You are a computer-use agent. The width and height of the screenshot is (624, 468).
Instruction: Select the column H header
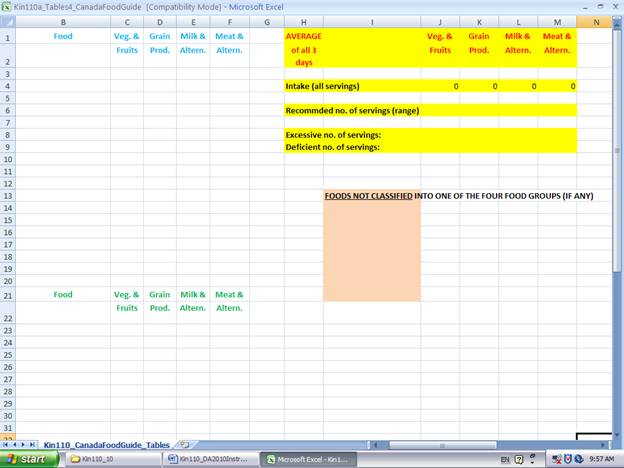303,21
